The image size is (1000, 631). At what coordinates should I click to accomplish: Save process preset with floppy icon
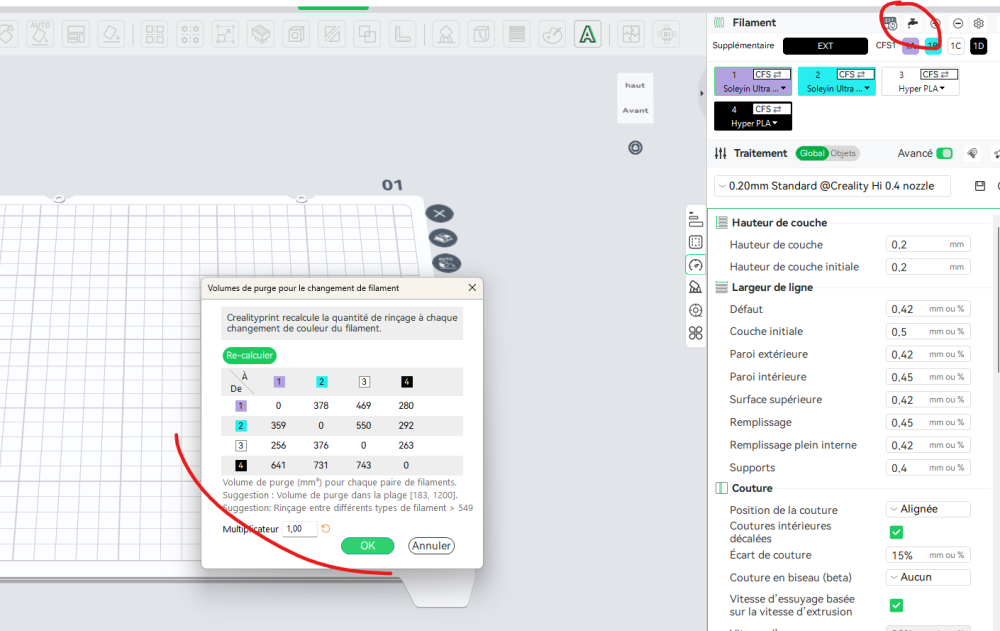click(980, 186)
